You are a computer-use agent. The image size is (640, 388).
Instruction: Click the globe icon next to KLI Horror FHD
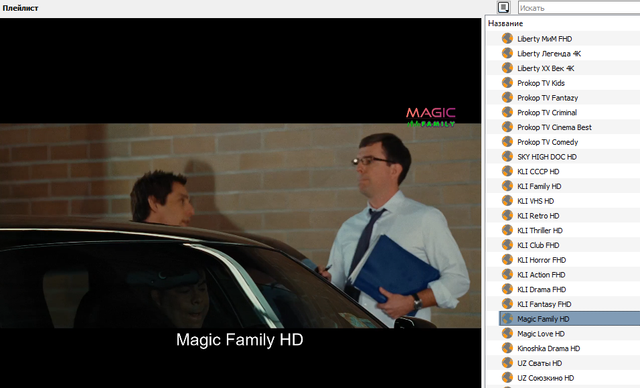pos(507,259)
